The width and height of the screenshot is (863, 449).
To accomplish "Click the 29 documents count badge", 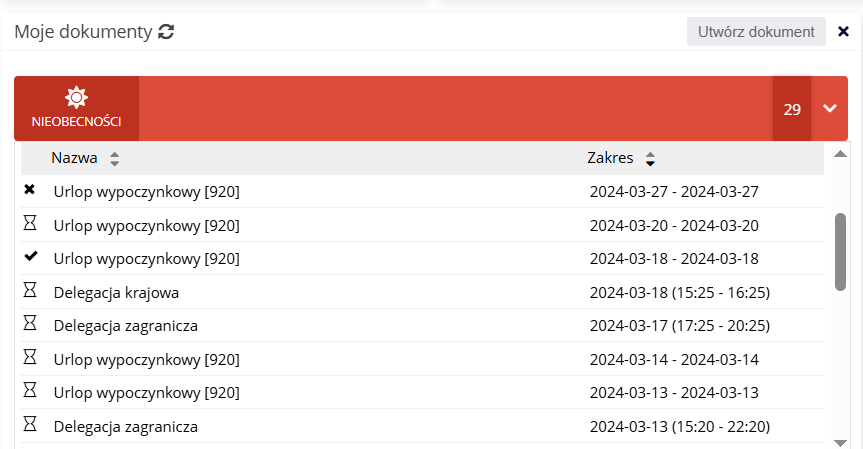I will [792, 108].
